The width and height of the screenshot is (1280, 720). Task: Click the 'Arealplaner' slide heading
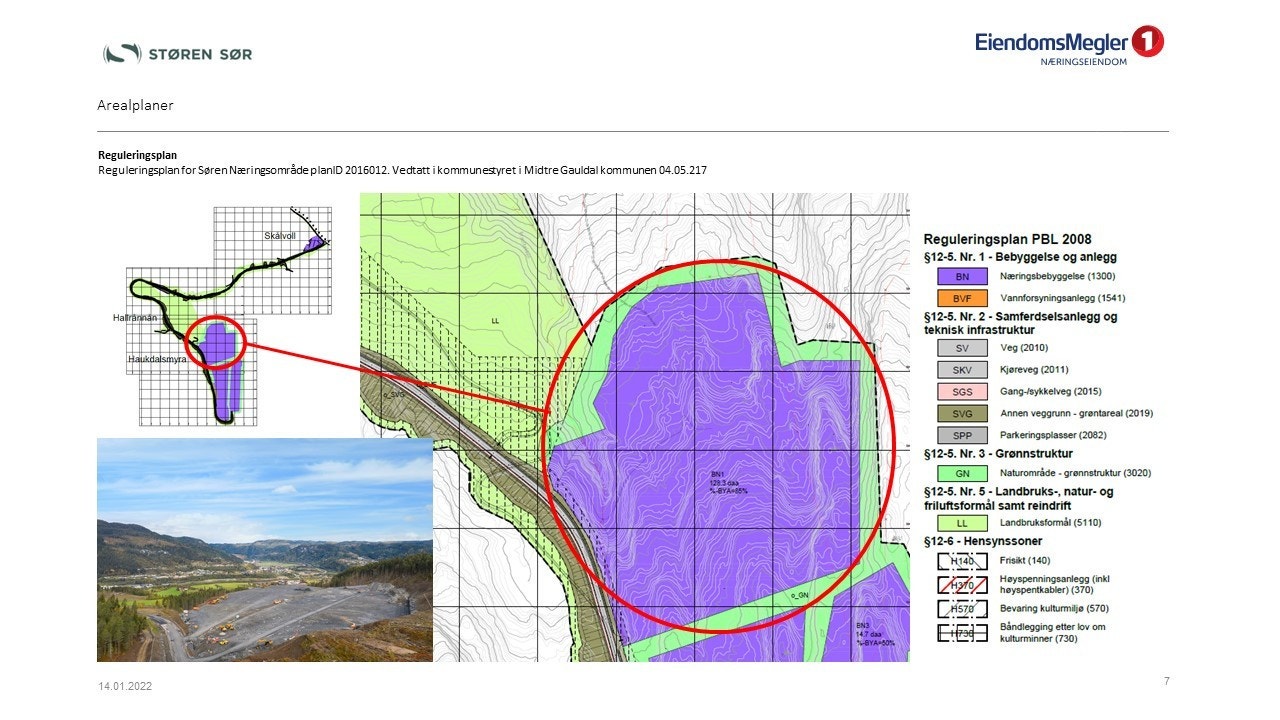pos(135,105)
